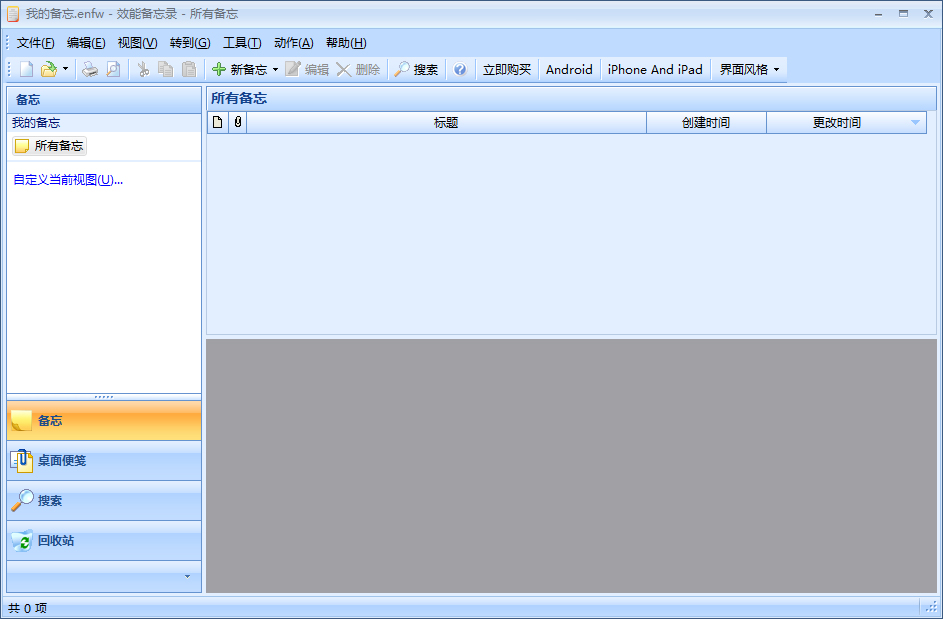Viewport: 943px width, 619px height.
Task: Expand the 界面风格 style dropdown
Action: coord(776,70)
